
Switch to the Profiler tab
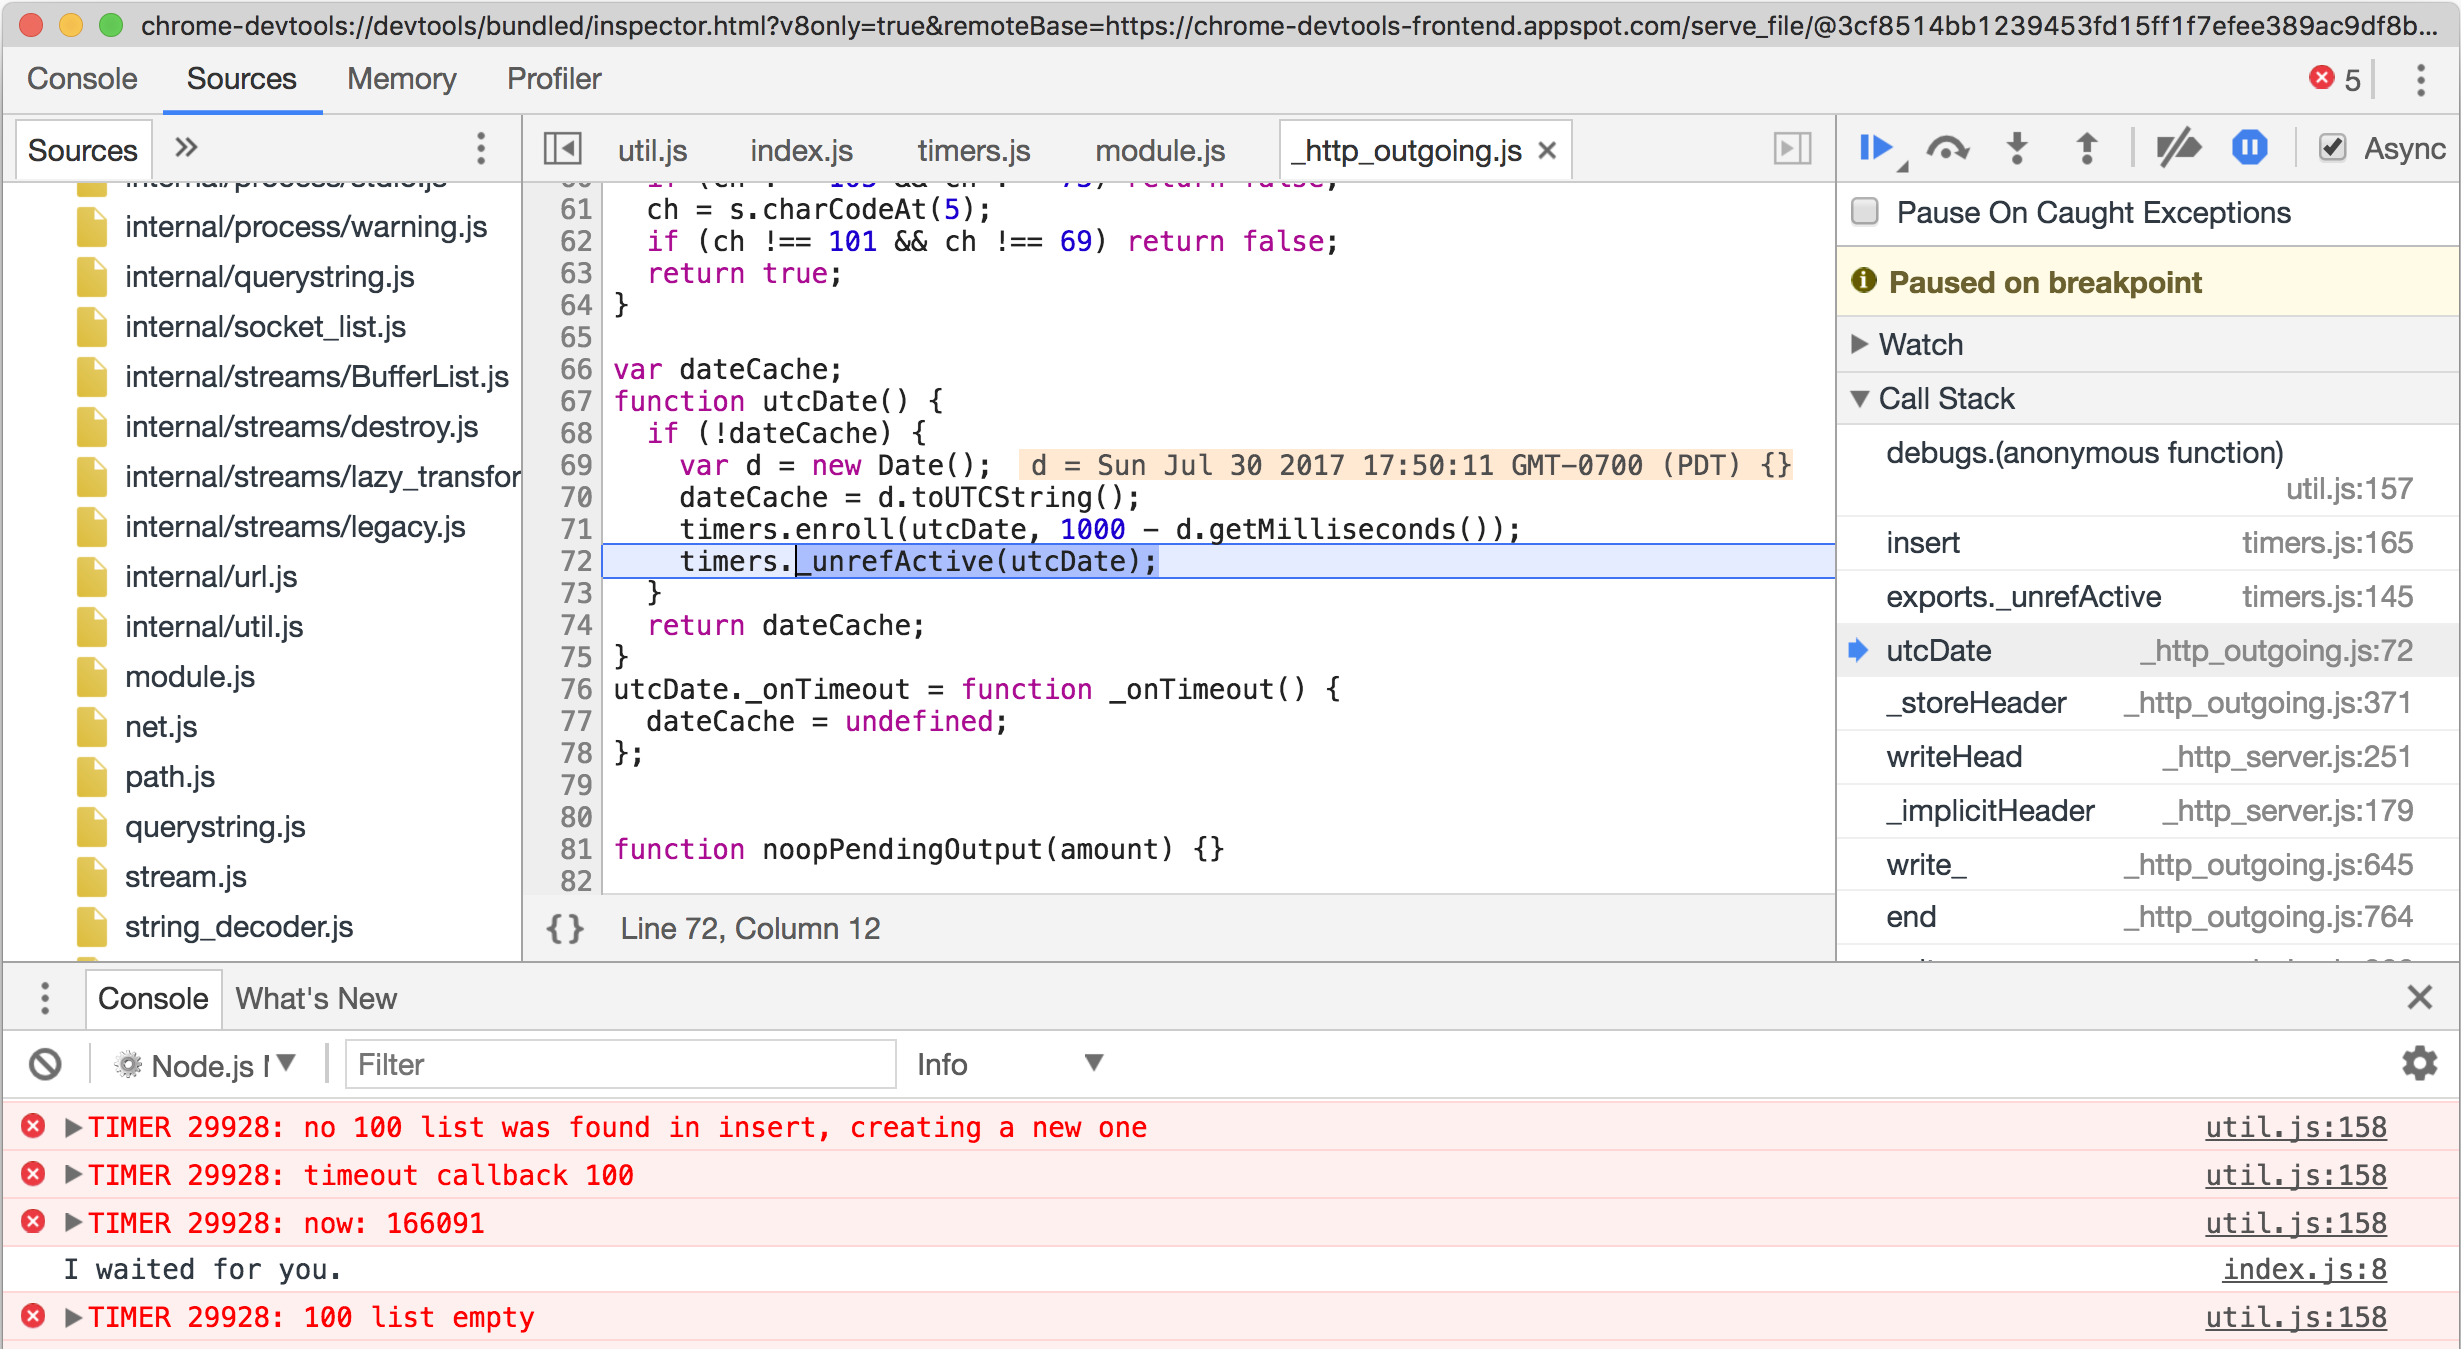coord(554,79)
